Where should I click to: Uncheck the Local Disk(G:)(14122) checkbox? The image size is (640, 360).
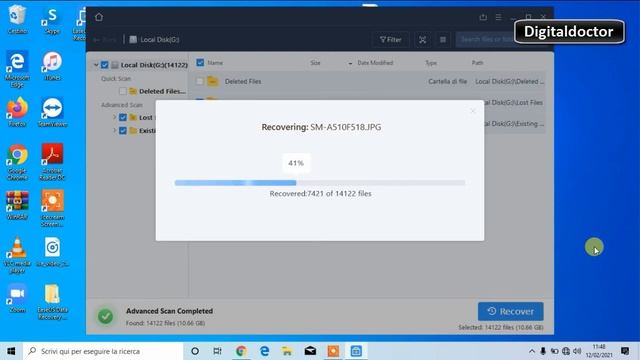point(104,65)
